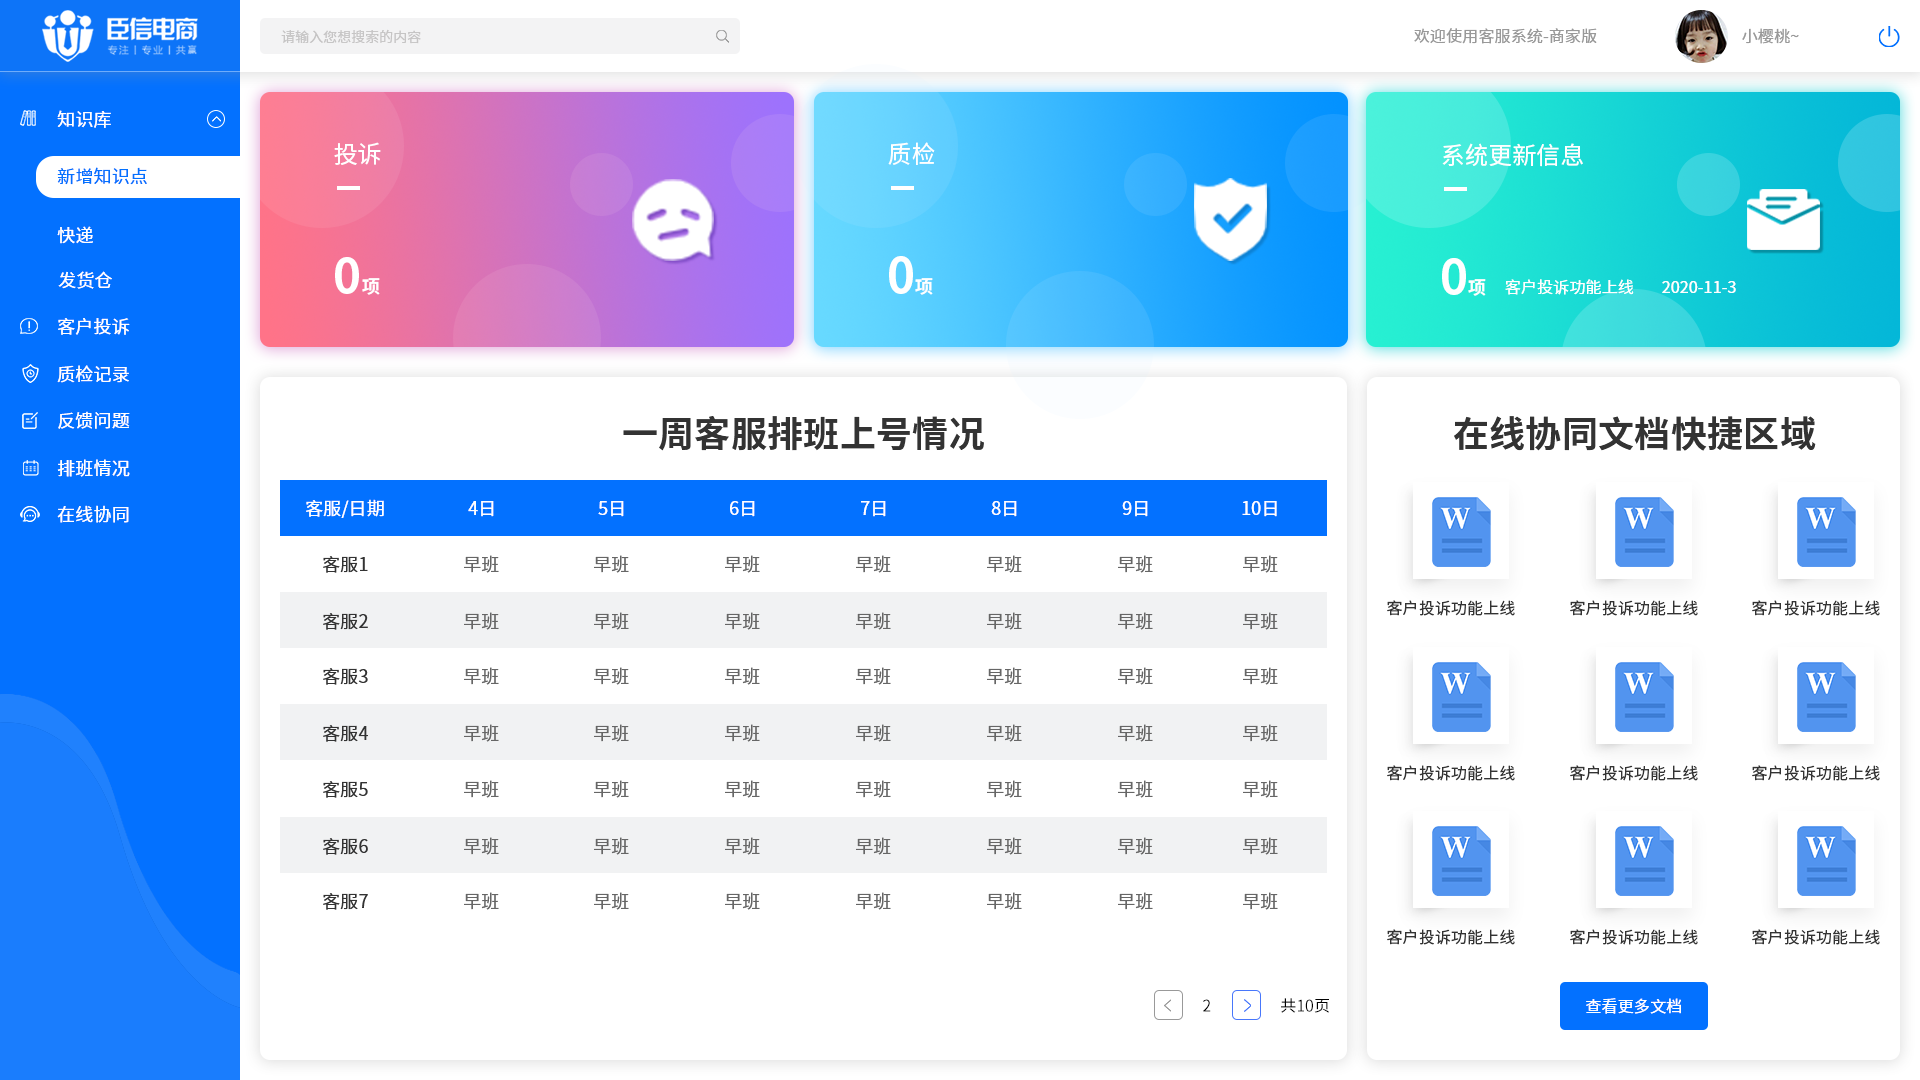1920x1080 pixels.
Task: Click the quality check shield icon
Action: pos(1230,219)
